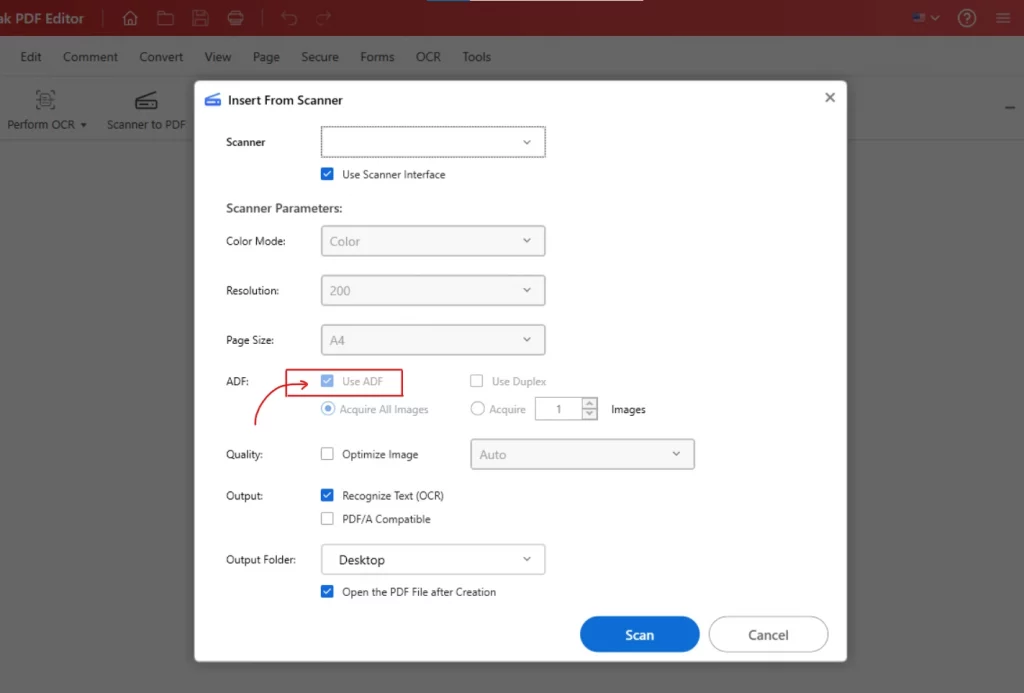This screenshot has width=1024, height=693.
Task: Click the Cancel button
Action: pos(768,634)
